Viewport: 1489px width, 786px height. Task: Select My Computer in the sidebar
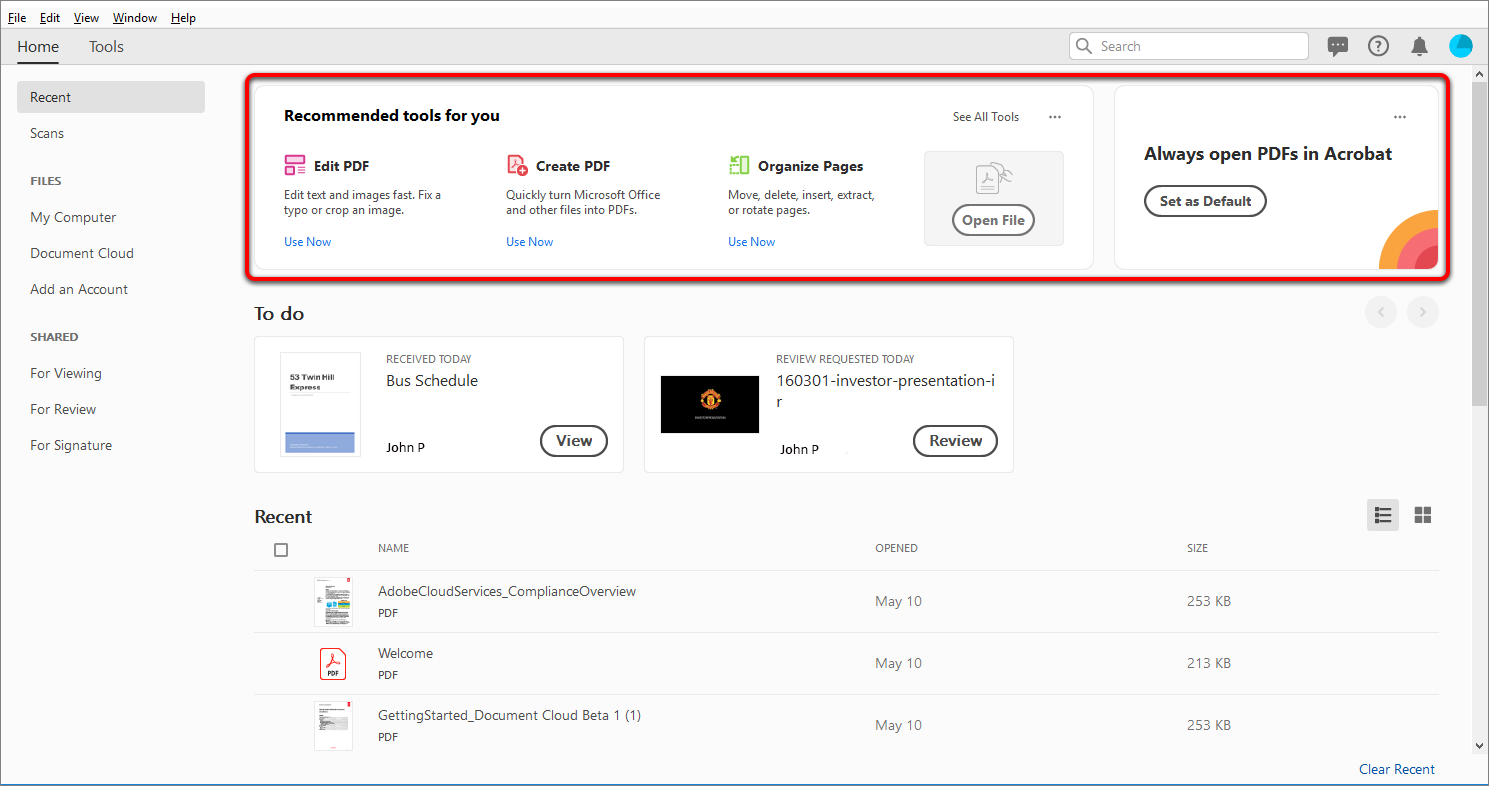coord(73,217)
